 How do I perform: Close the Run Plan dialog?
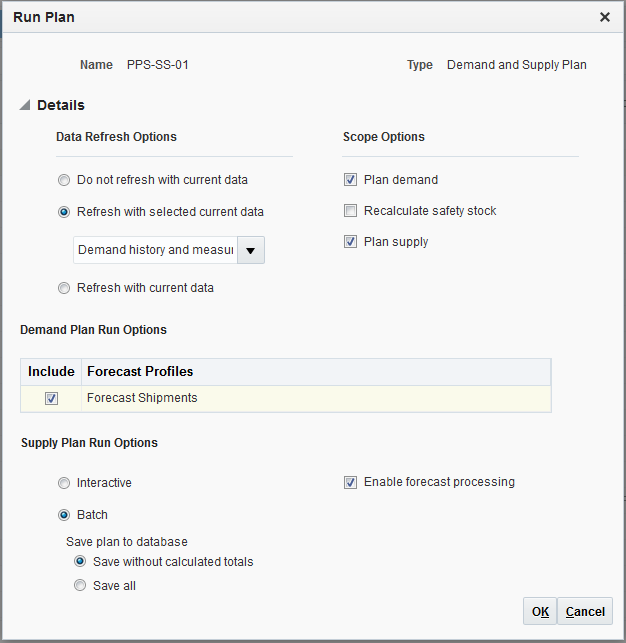(x=605, y=17)
